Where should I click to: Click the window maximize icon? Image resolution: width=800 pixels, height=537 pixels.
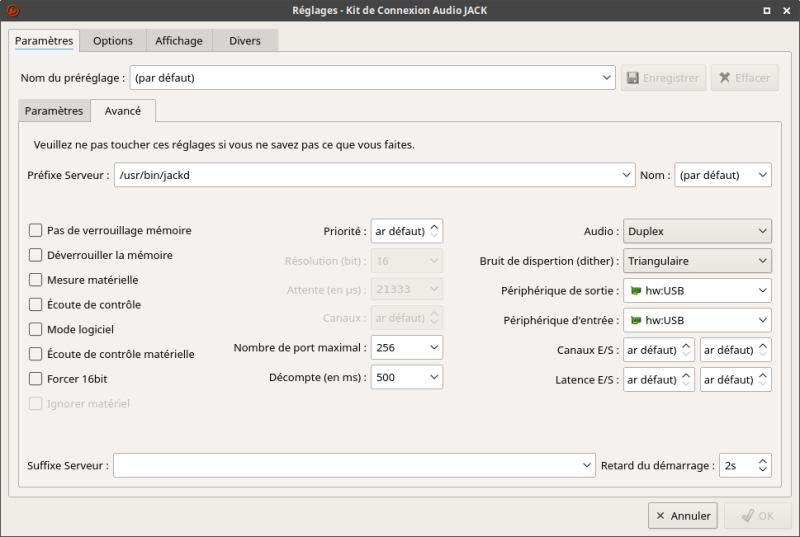coord(767,10)
